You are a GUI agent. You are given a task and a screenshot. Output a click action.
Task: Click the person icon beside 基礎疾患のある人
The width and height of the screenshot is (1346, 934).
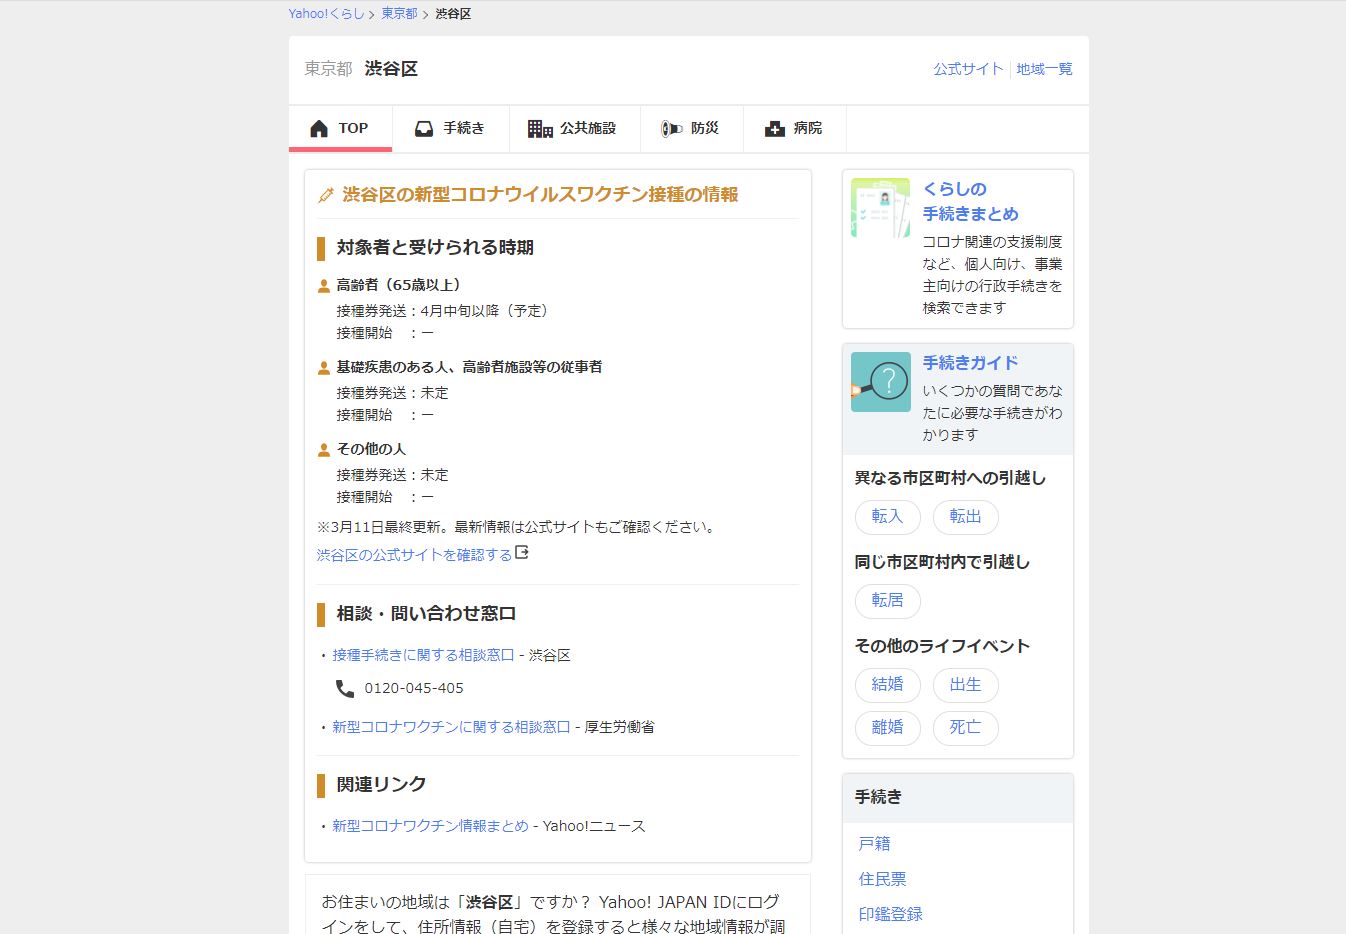[323, 368]
